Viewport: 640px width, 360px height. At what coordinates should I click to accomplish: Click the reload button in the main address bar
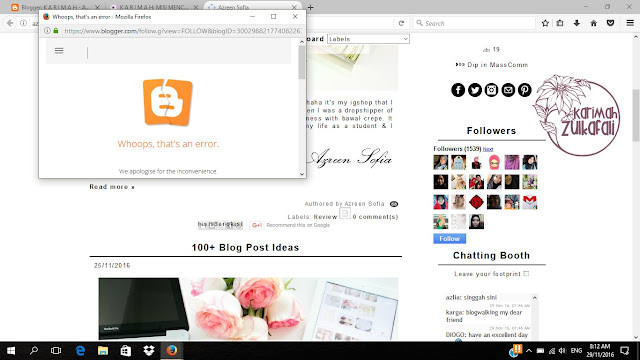(401, 23)
